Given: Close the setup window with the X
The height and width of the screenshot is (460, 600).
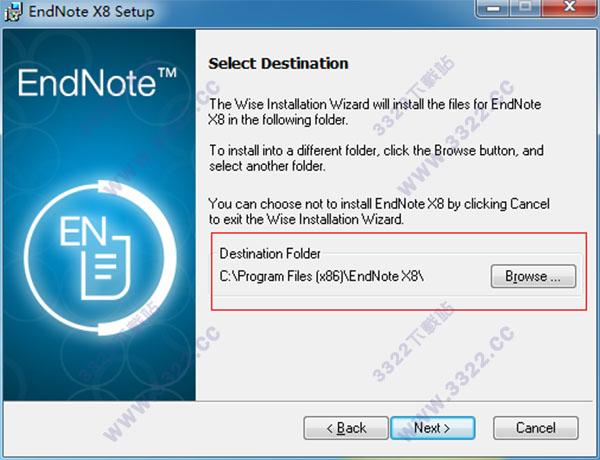Looking at the screenshot, I should pos(570,8).
